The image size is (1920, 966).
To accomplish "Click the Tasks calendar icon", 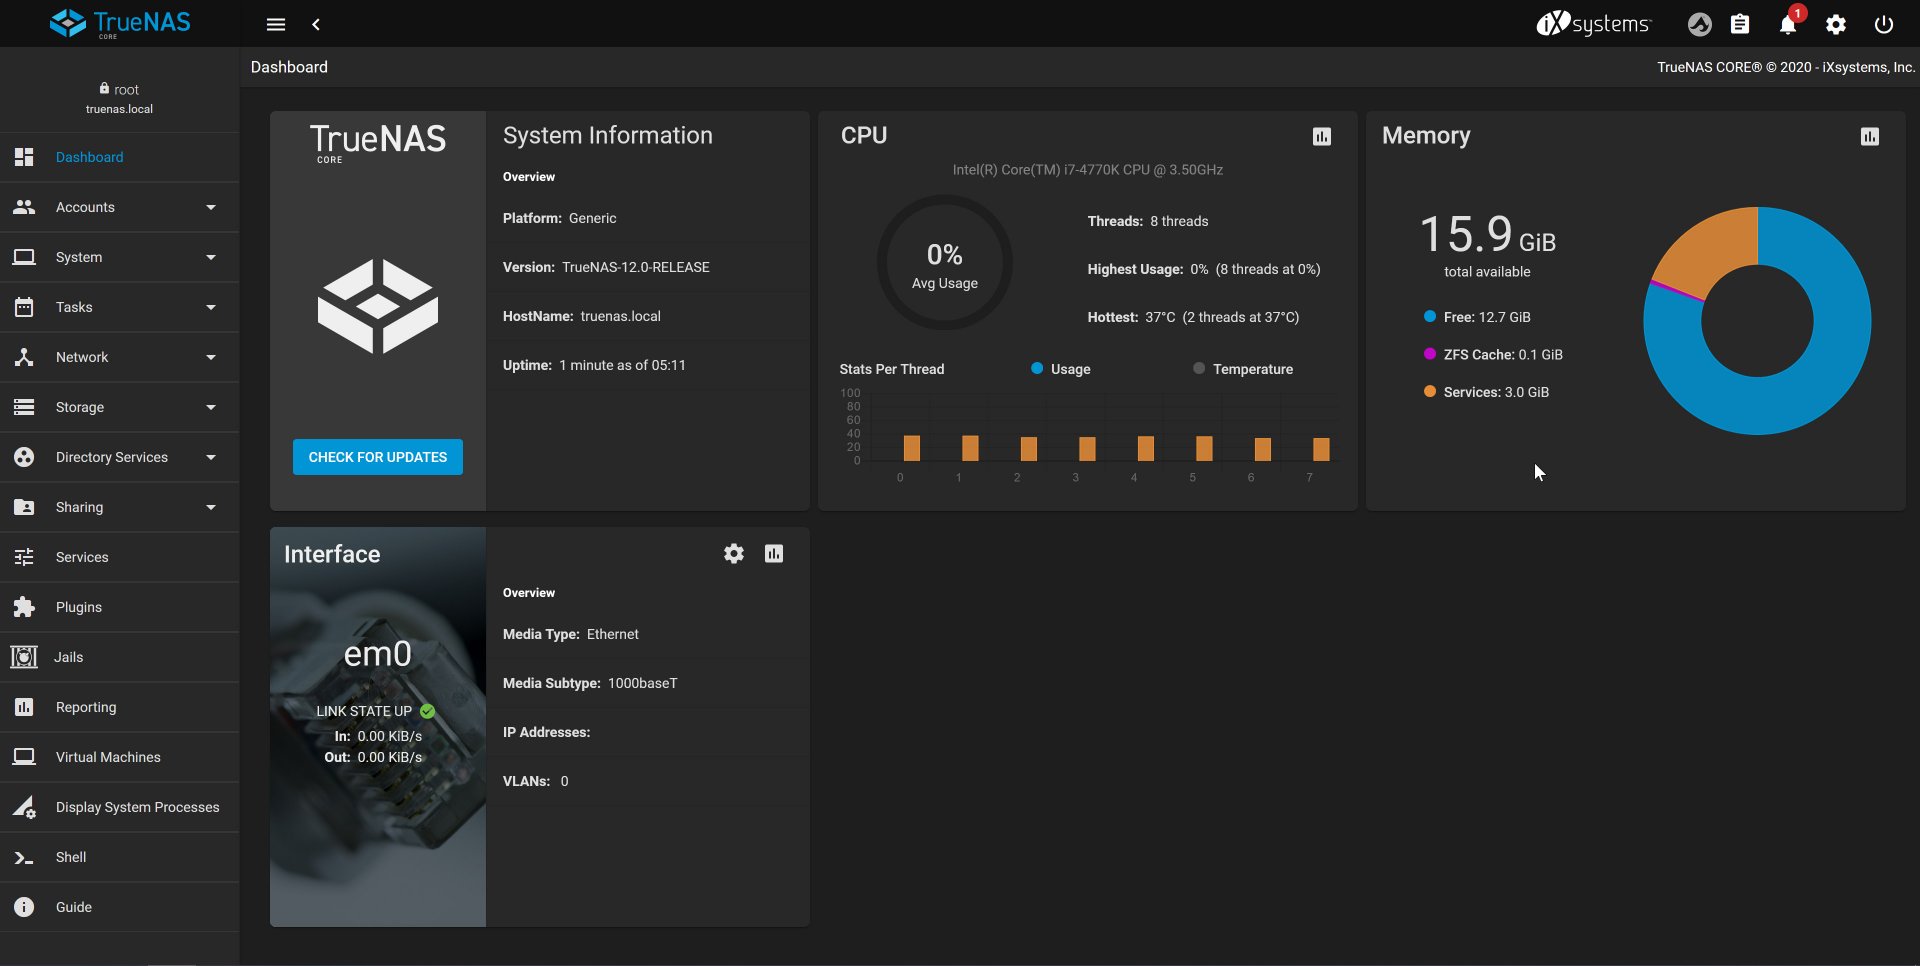I will tap(24, 307).
